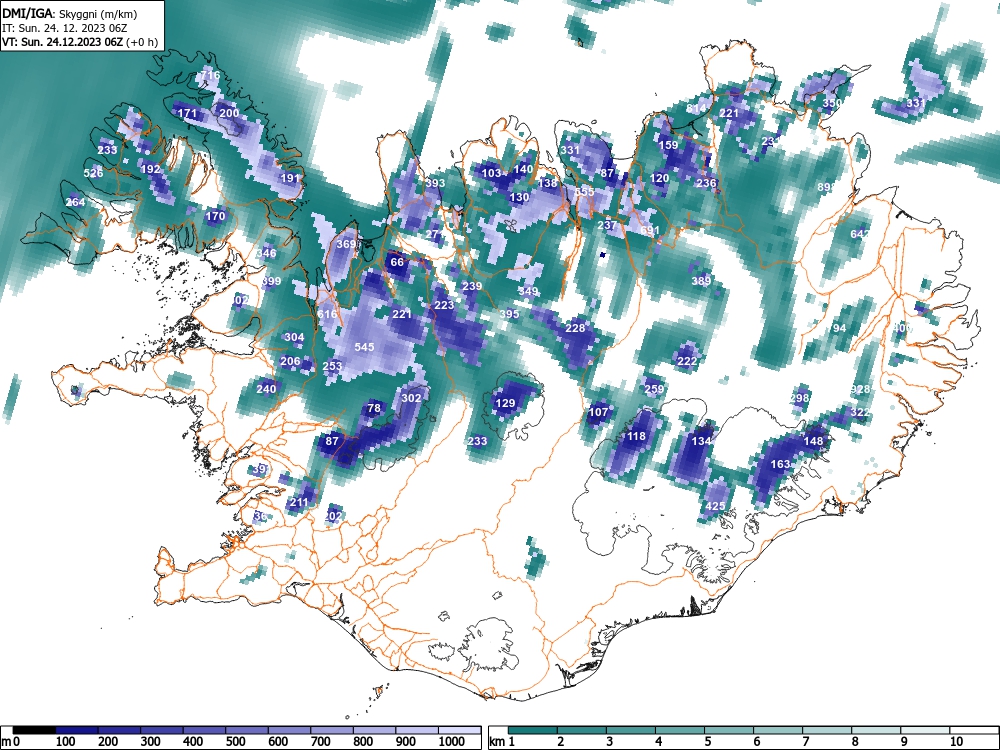Click the 'km' unit label on the legend
Viewport: 1000px width, 750px height.
(497, 742)
